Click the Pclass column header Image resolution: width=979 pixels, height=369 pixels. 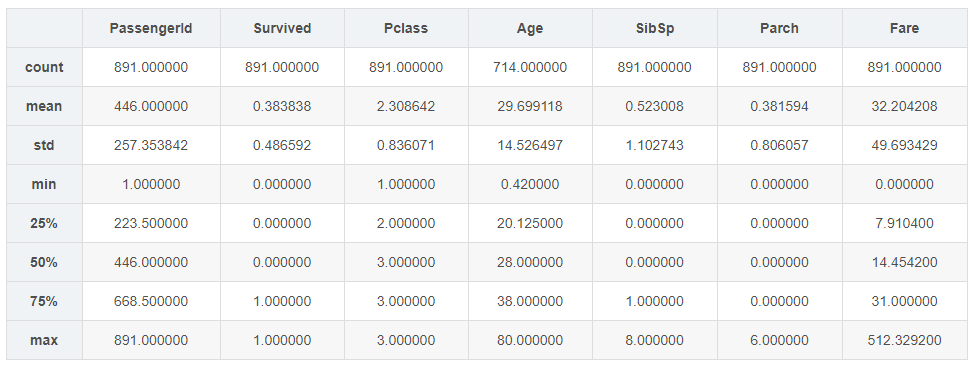[x=406, y=28]
